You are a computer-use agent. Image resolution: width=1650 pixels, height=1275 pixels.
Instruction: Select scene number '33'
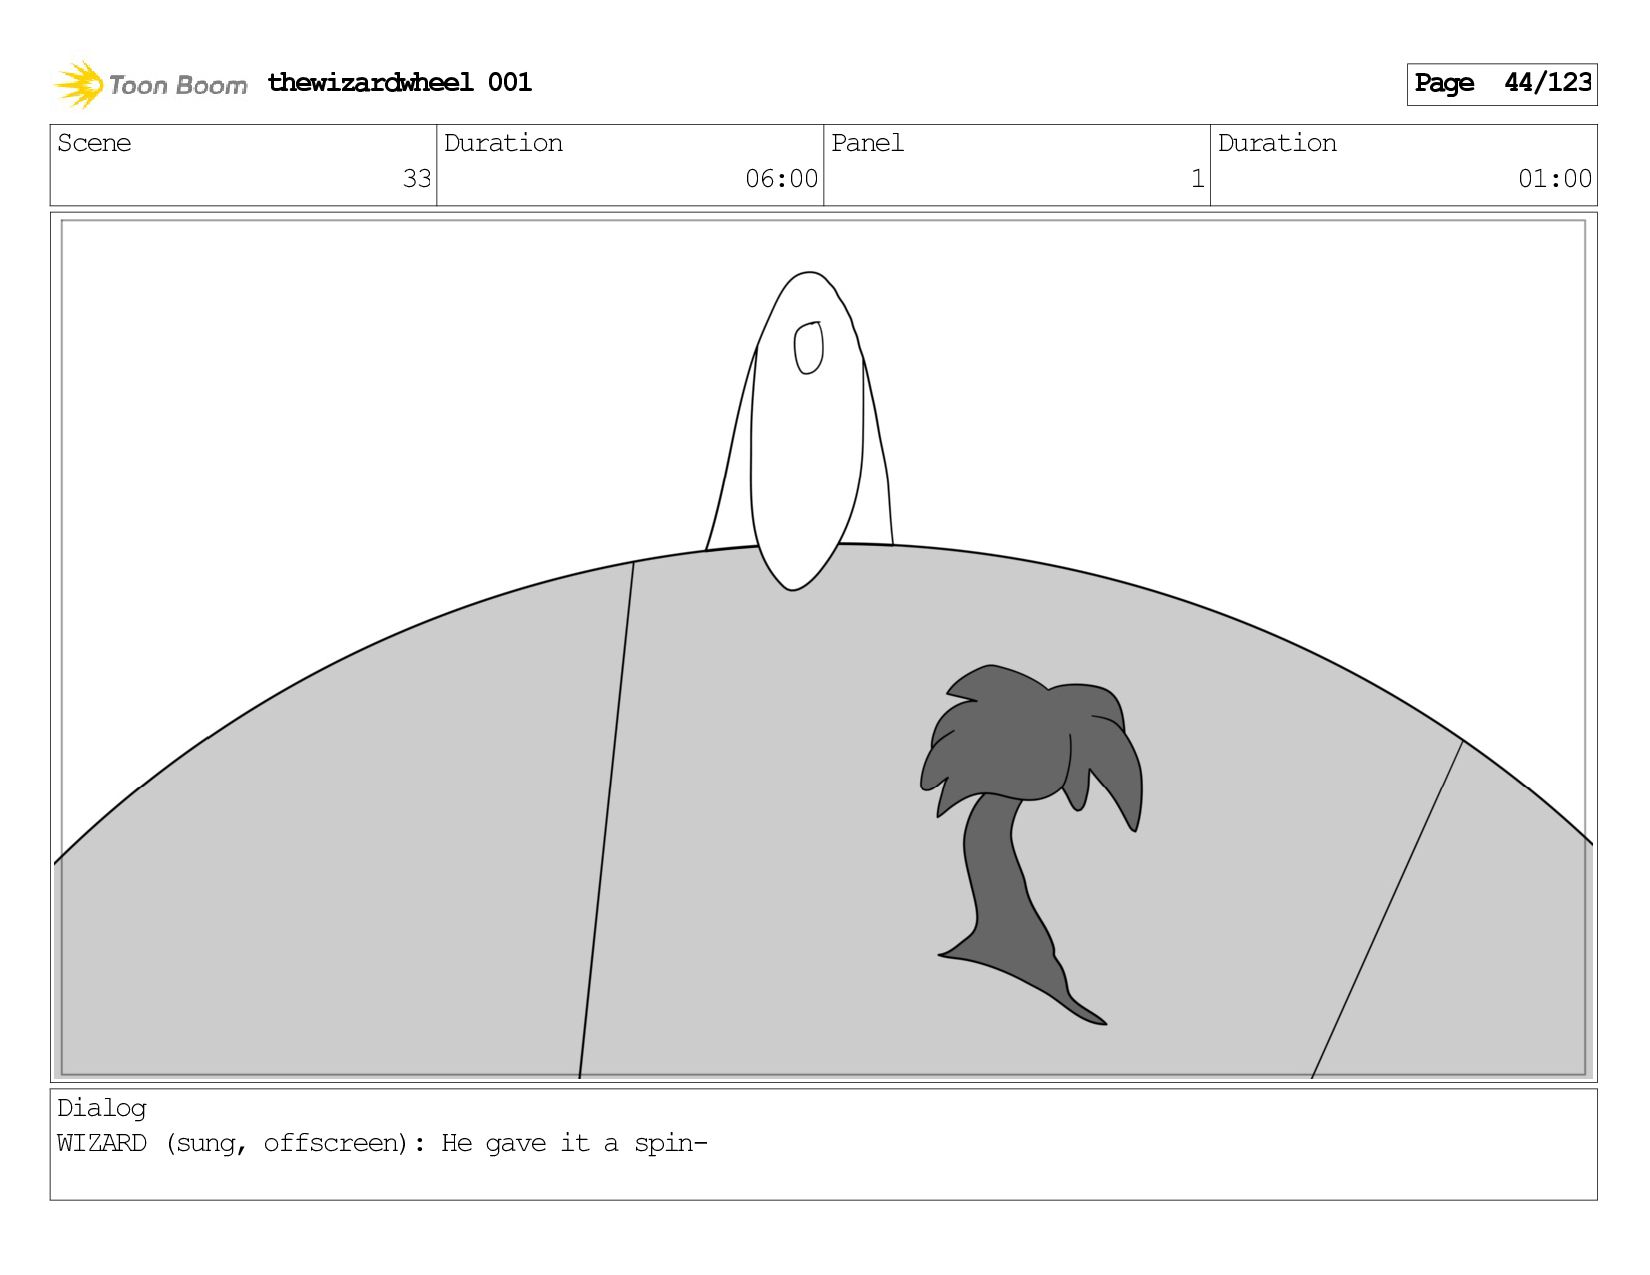[x=416, y=179]
